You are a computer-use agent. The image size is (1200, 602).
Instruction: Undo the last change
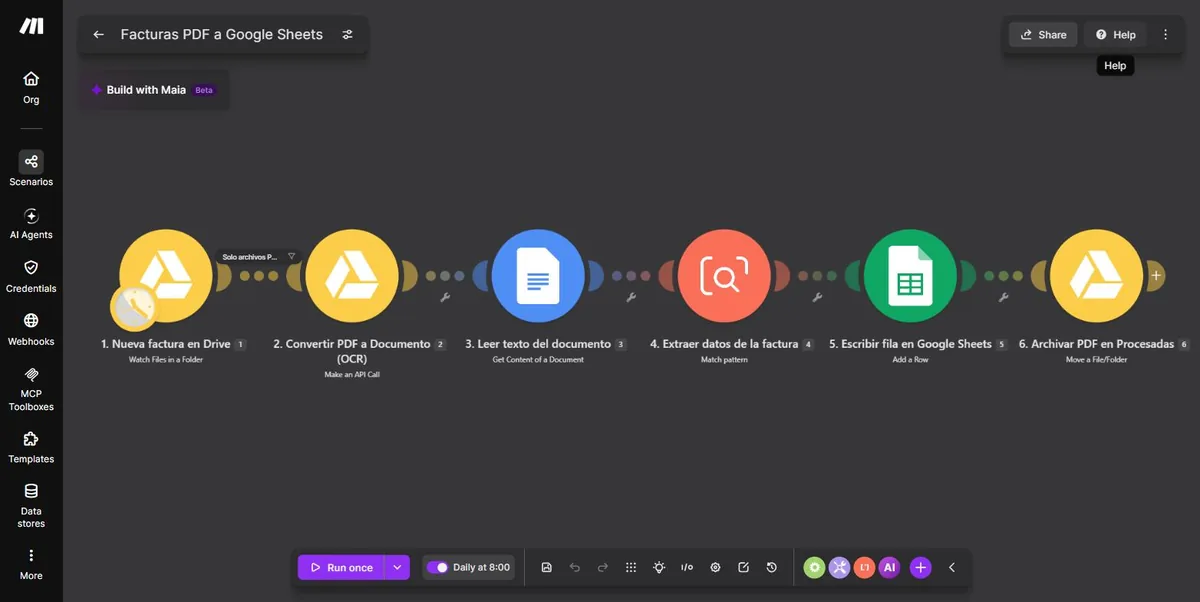click(x=575, y=567)
